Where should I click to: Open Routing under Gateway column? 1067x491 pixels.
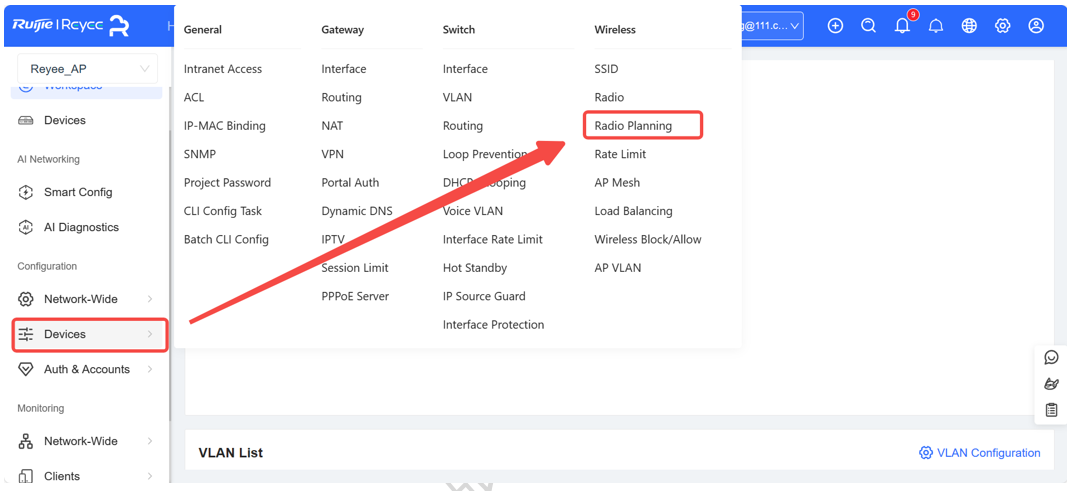(341, 97)
